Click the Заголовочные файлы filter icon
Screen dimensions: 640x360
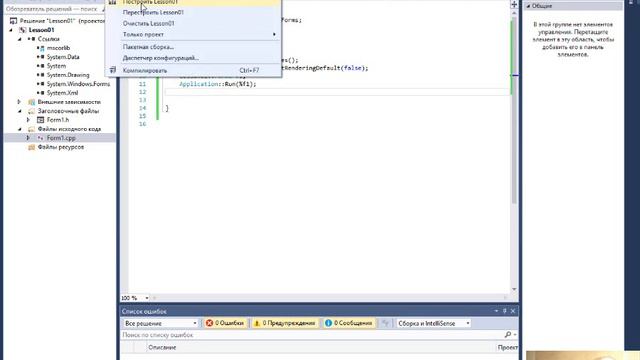(x=31, y=111)
